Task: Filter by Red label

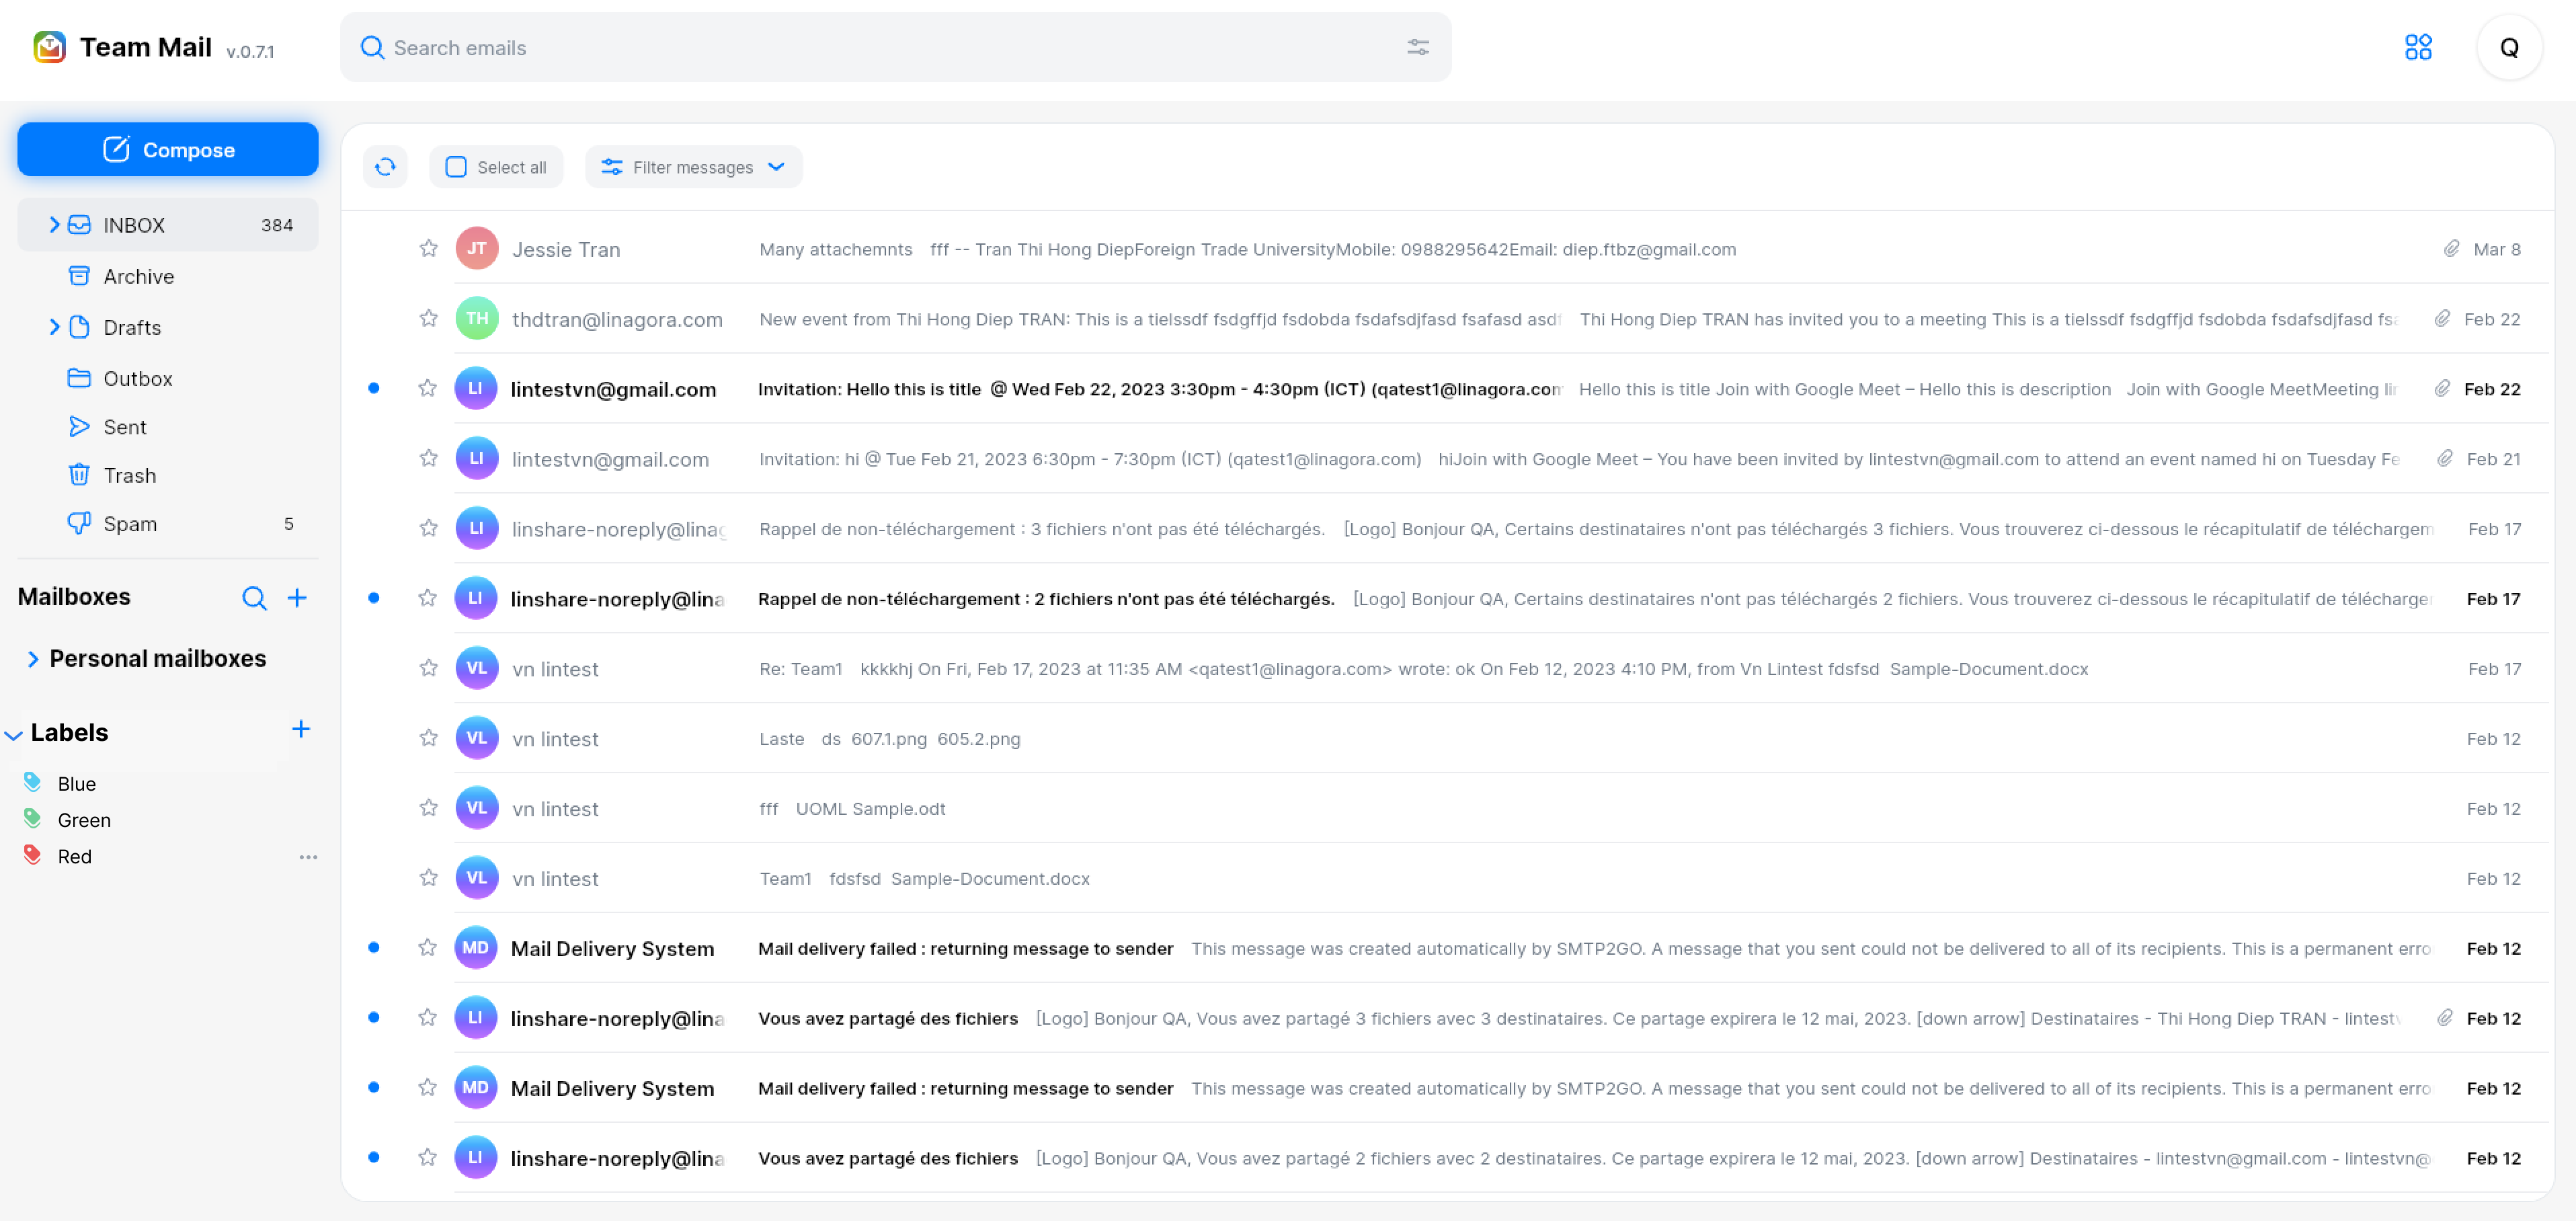Action: click(74, 857)
